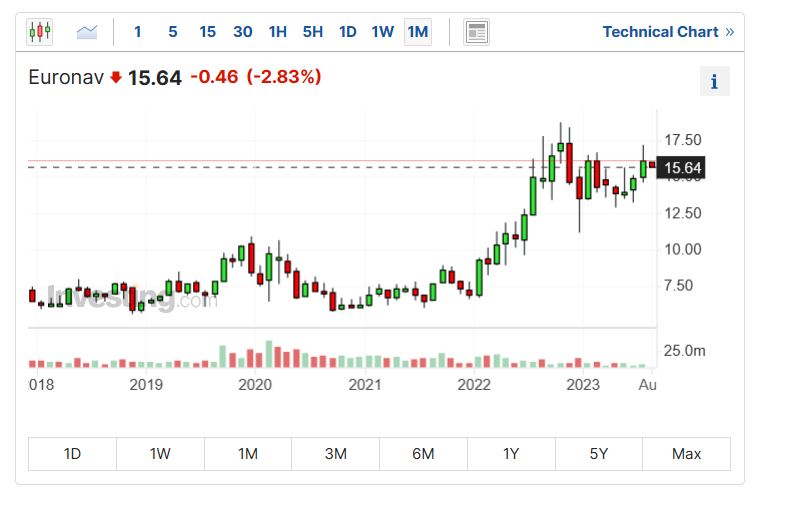Screen dimensions: 789x514
Task: Select the 5H interval
Action: pyautogui.click(x=312, y=32)
